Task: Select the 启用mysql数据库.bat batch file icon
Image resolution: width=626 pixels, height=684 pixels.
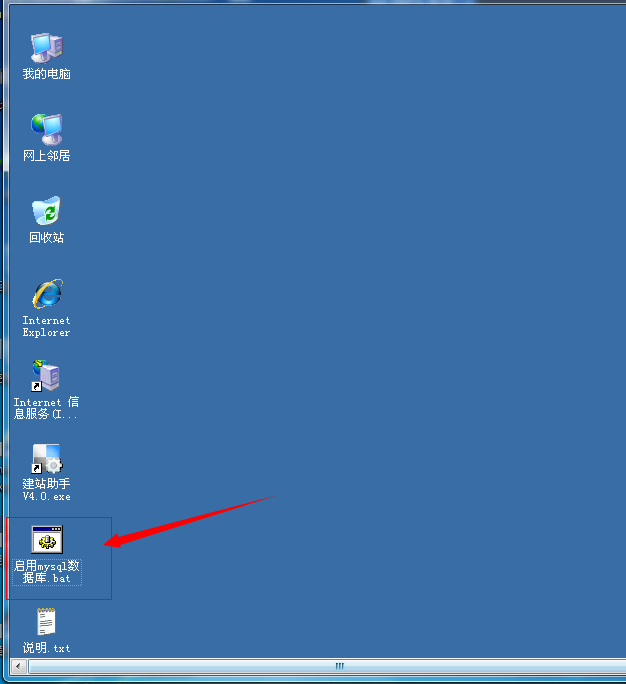Action: pyautogui.click(x=47, y=539)
